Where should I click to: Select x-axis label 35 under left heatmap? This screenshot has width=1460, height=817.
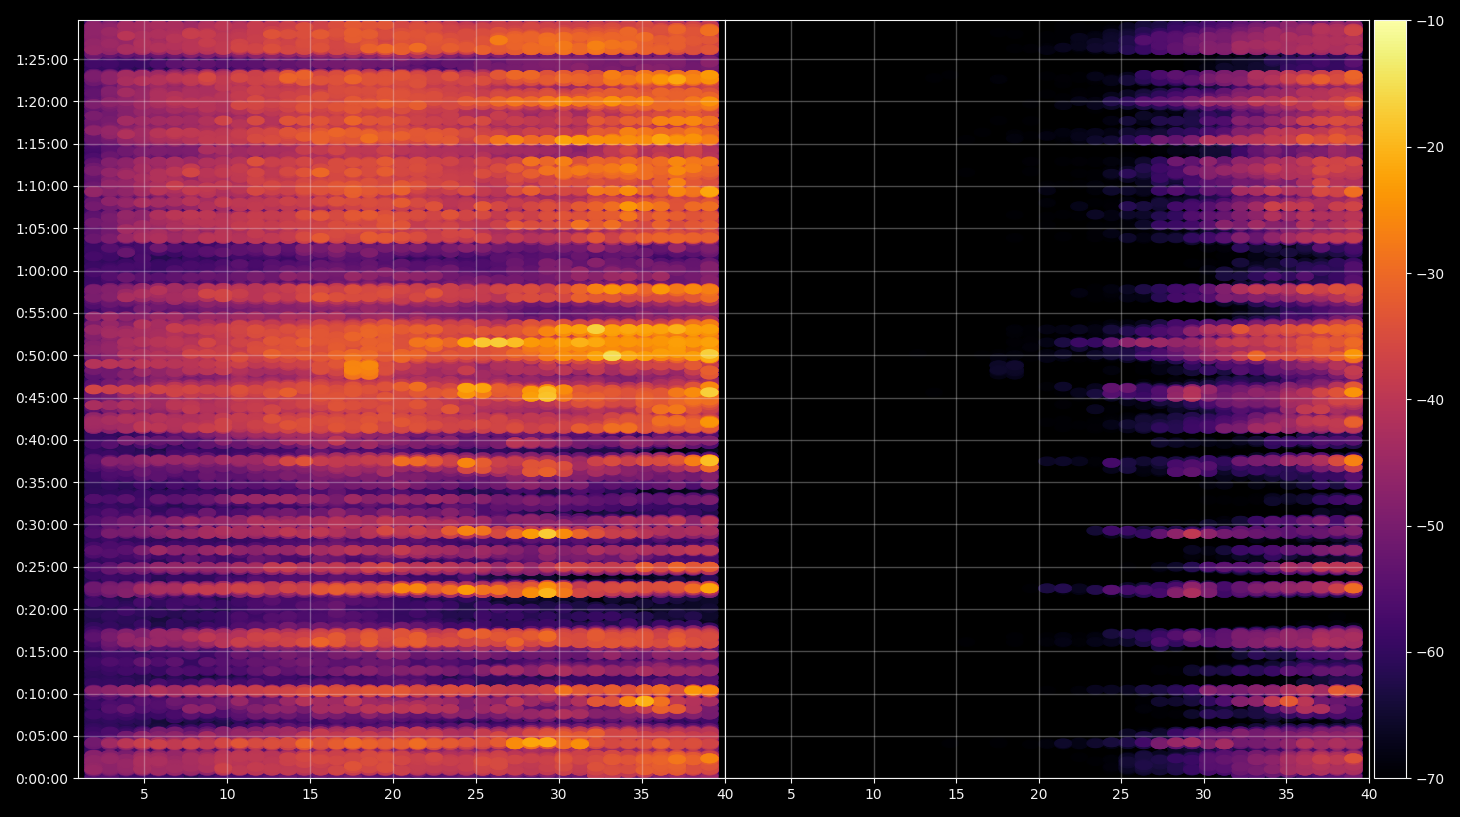(x=641, y=795)
